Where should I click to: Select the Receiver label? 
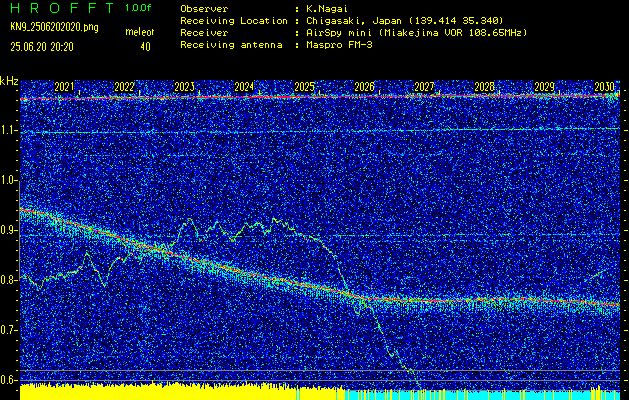click(x=204, y=33)
